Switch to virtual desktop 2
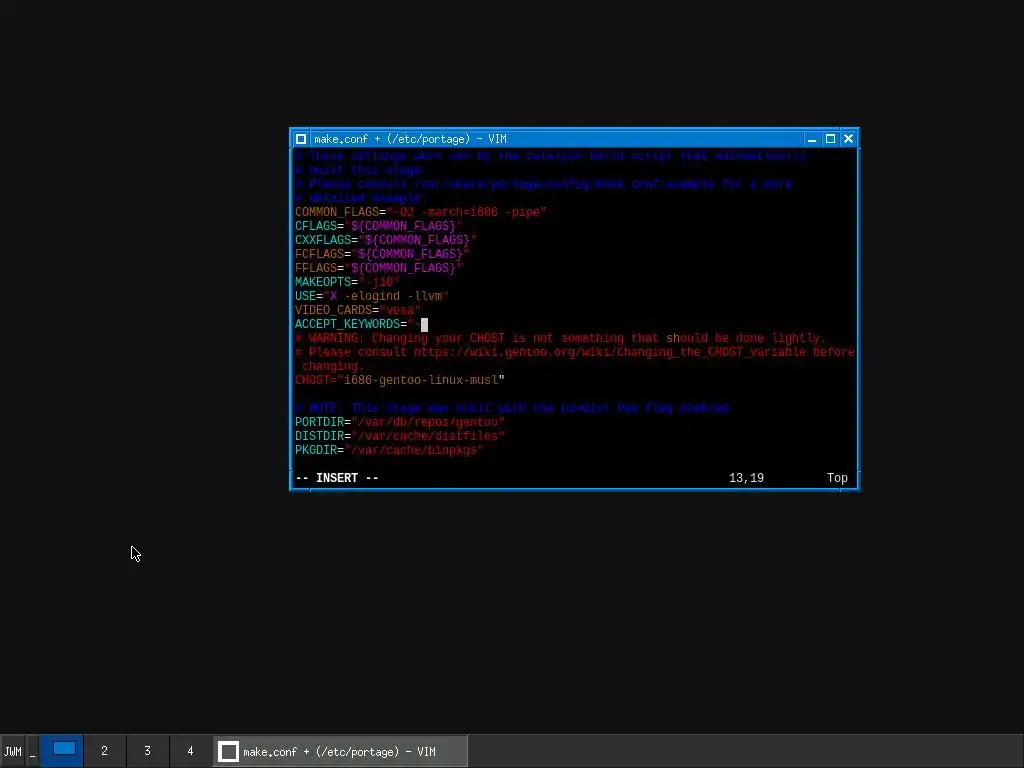 pyautogui.click(x=104, y=752)
